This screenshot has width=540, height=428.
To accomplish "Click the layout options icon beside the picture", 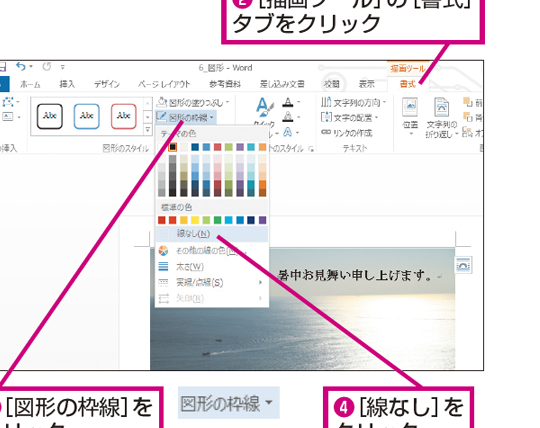I will (464, 265).
